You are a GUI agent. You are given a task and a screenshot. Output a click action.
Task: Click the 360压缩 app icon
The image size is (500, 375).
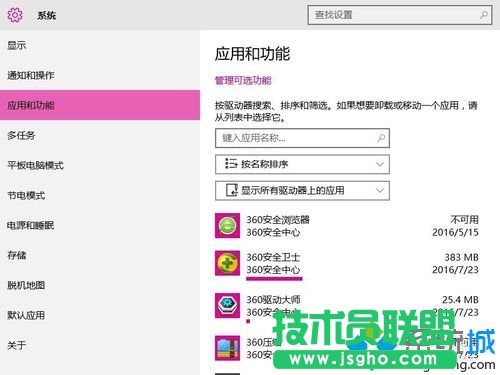point(227,348)
